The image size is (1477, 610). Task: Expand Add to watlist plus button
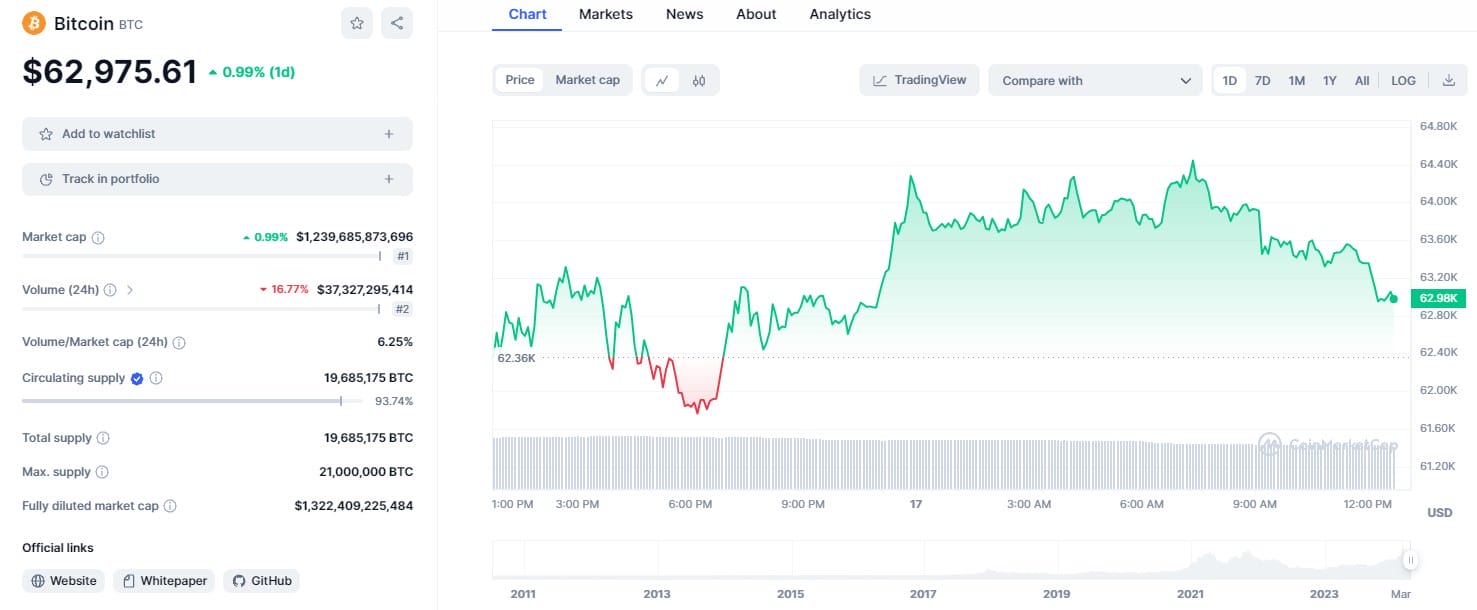pos(389,134)
